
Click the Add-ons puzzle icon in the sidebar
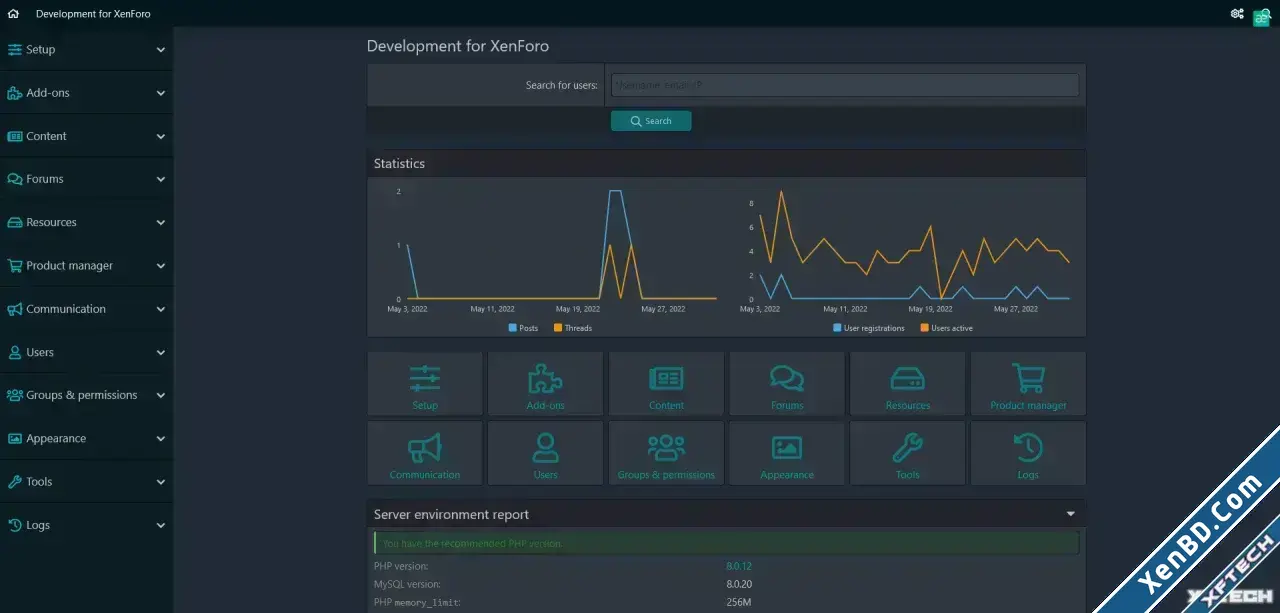click(15, 93)
